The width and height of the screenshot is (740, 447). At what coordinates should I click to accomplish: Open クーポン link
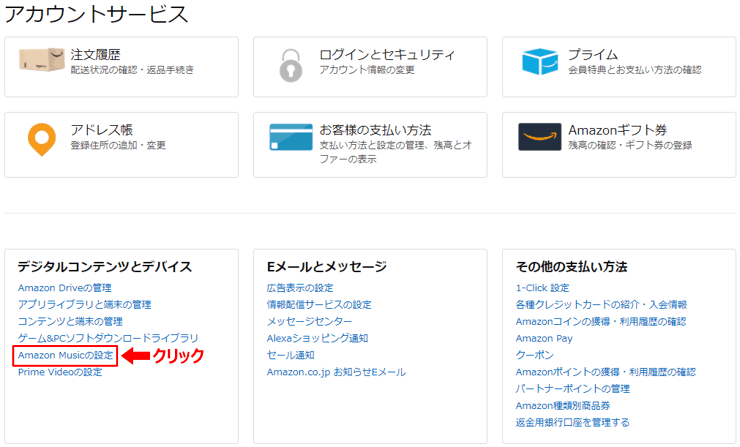(x=535, y=355)
